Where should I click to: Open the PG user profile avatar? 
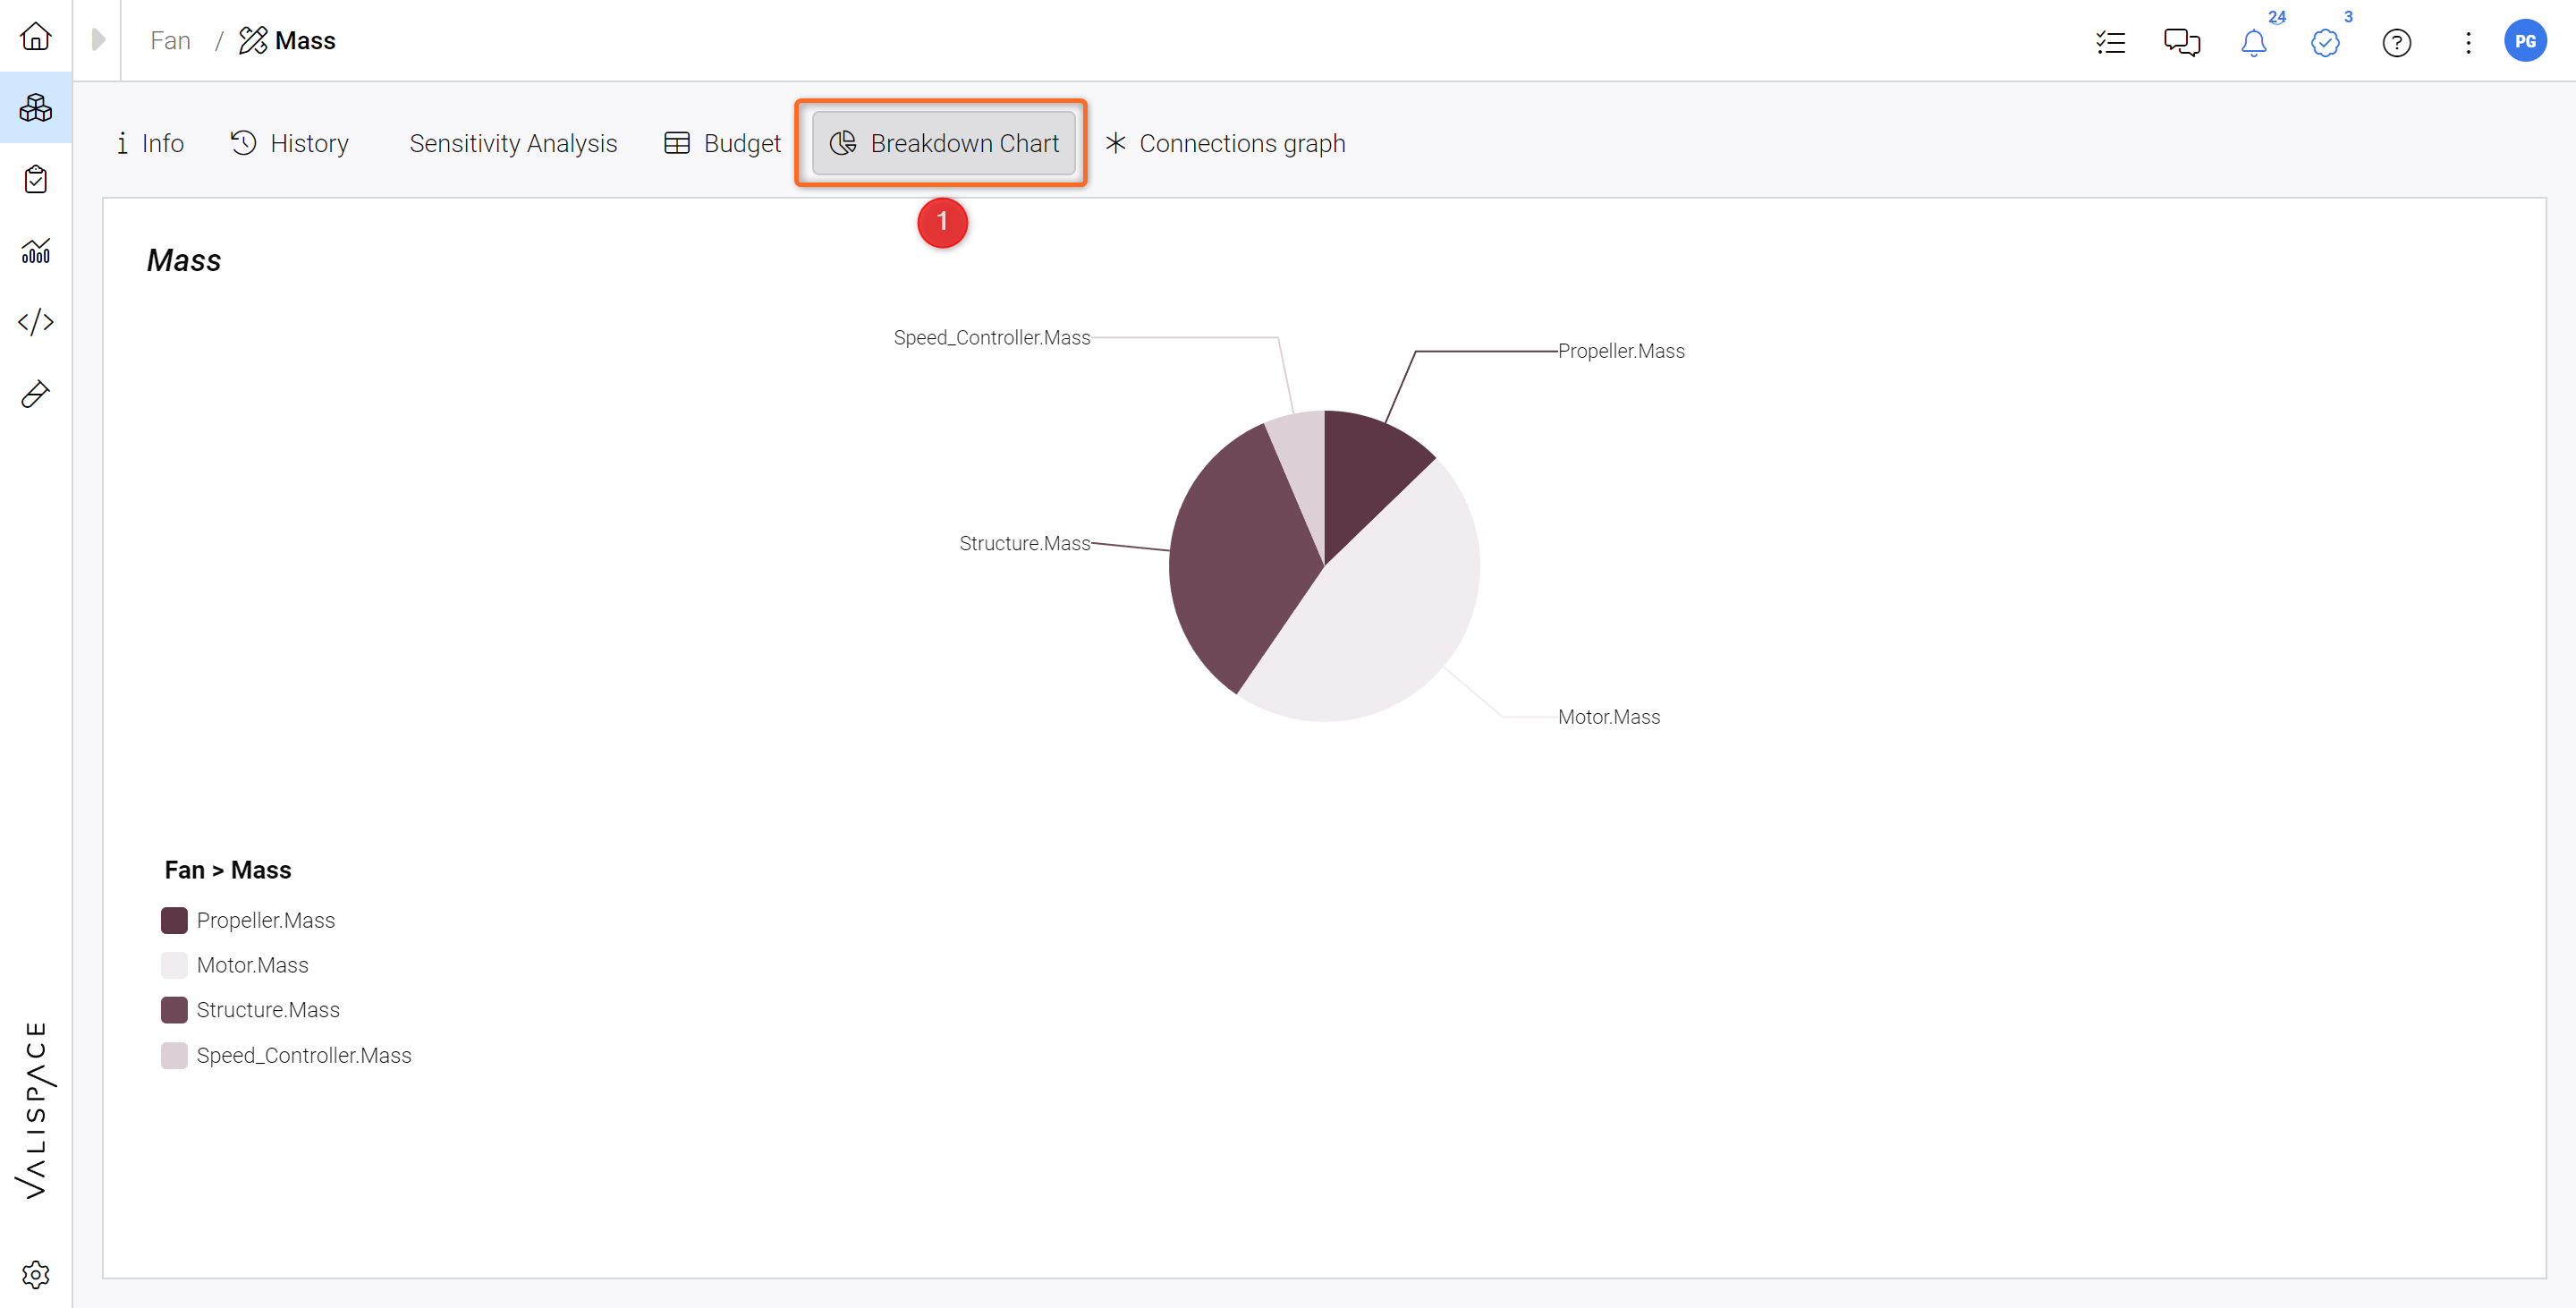click(x=2525, y=41)
